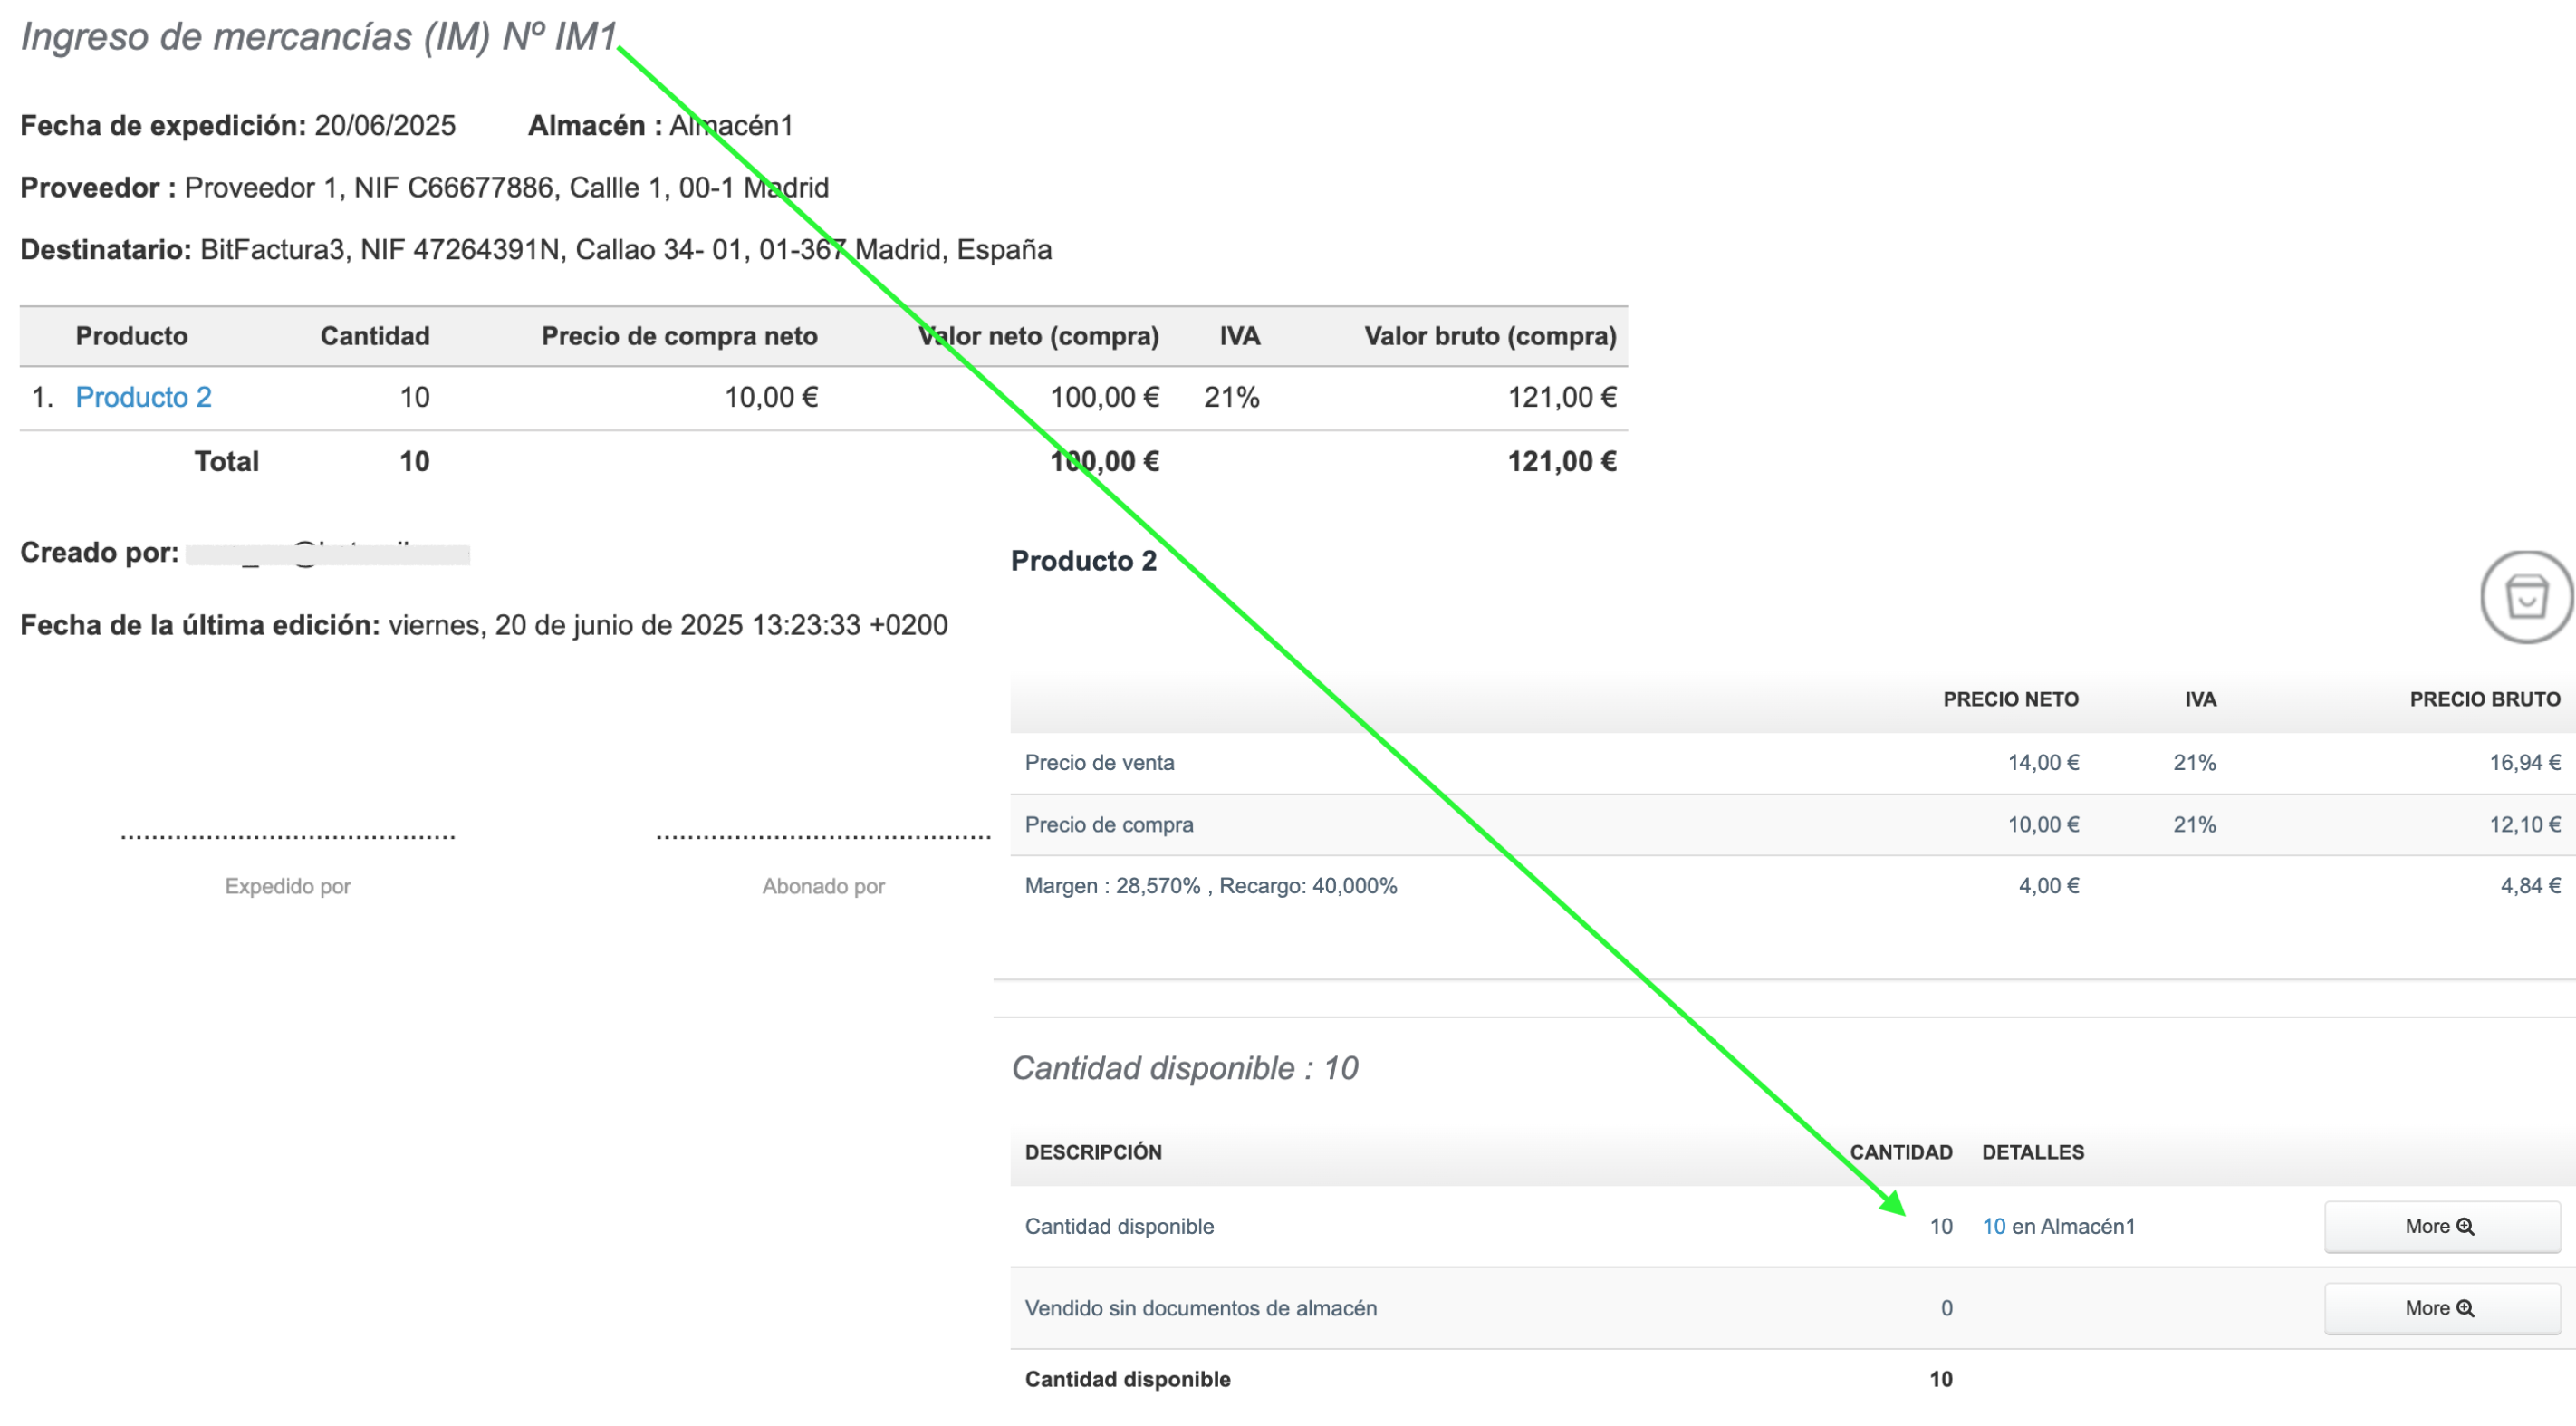This screenshot has width=2576, height=1426.
Task: Click the DESCRIPCIÓN column header
Action: tap(1093, 1152)
